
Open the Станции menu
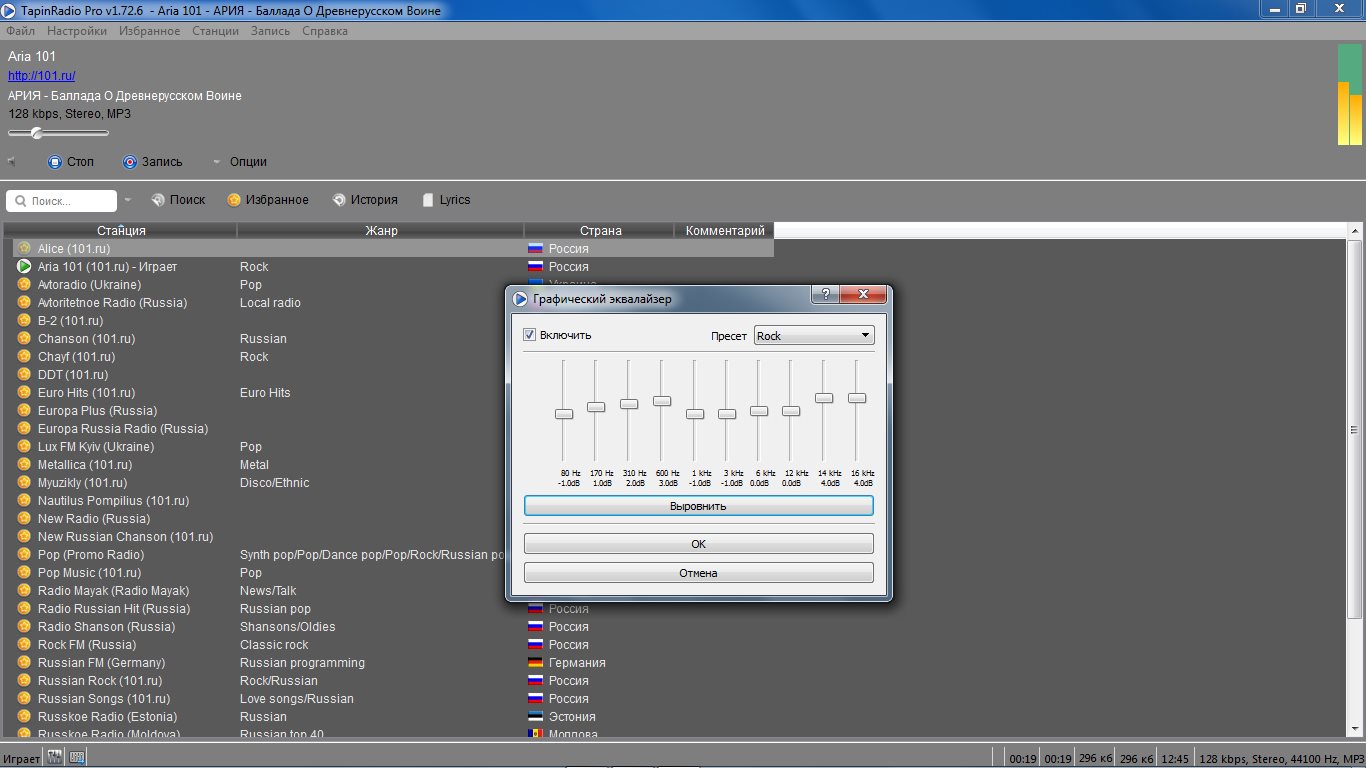click(215, 31)
